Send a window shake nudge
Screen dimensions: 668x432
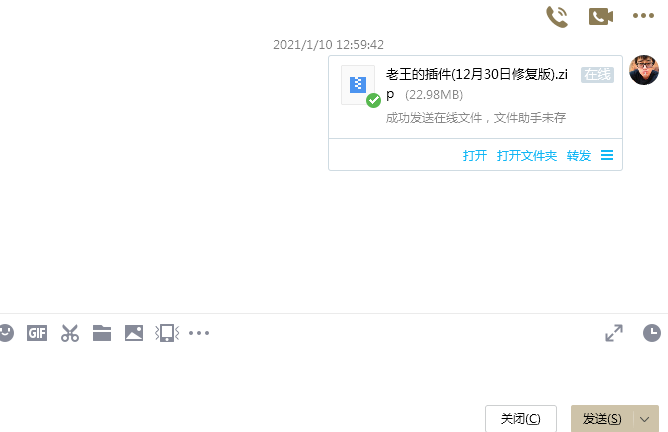coord(167,333)
